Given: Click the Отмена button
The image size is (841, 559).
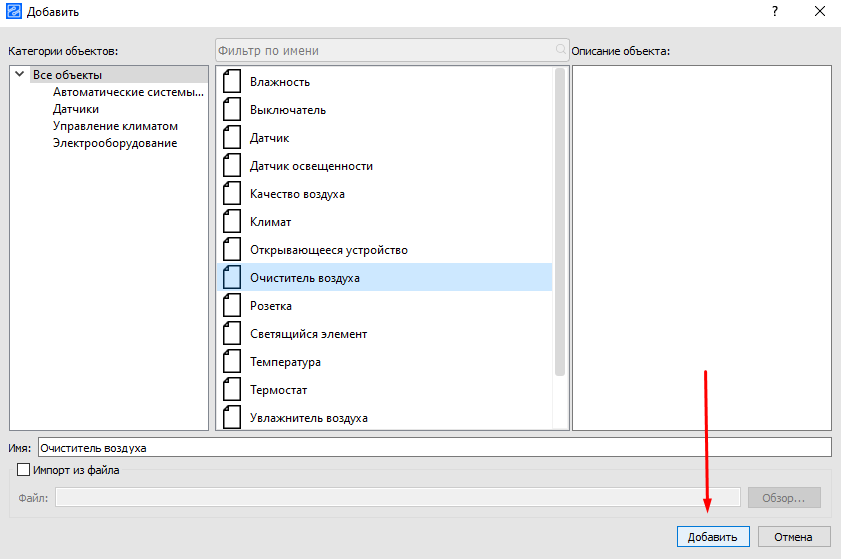Looking at the screenshot, I should click(x=794, y=537).
